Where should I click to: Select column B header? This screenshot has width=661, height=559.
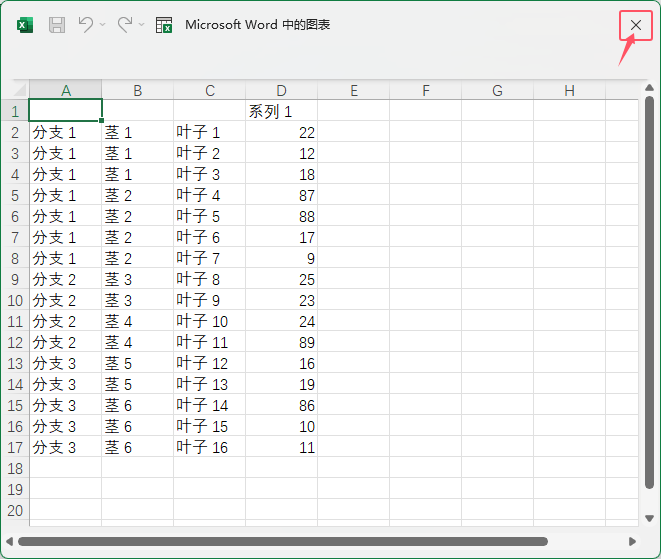(x=137, y=90)
